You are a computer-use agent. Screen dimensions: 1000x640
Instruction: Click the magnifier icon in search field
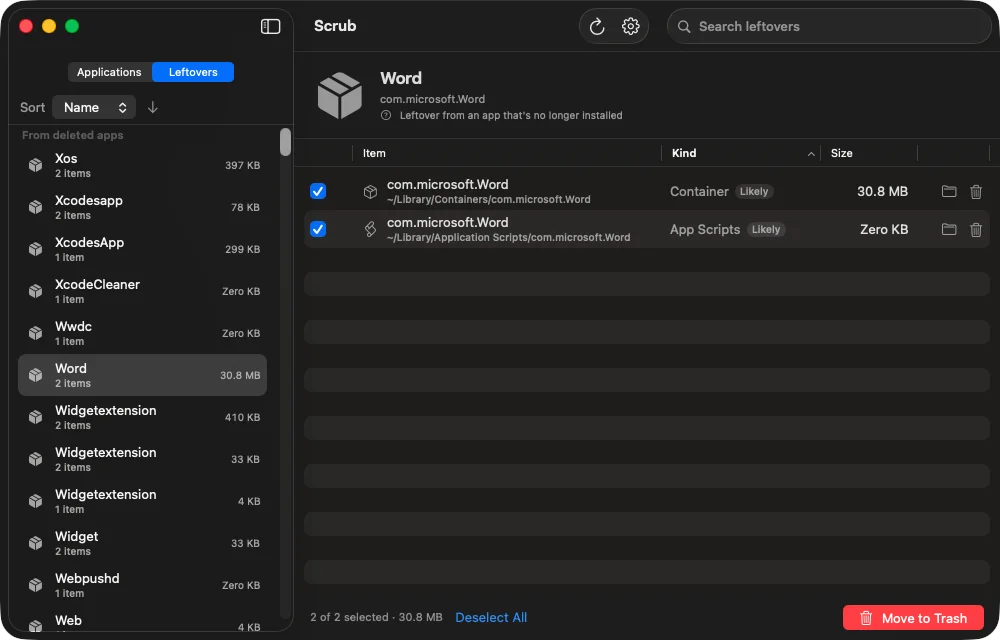[x=684, y=27]
